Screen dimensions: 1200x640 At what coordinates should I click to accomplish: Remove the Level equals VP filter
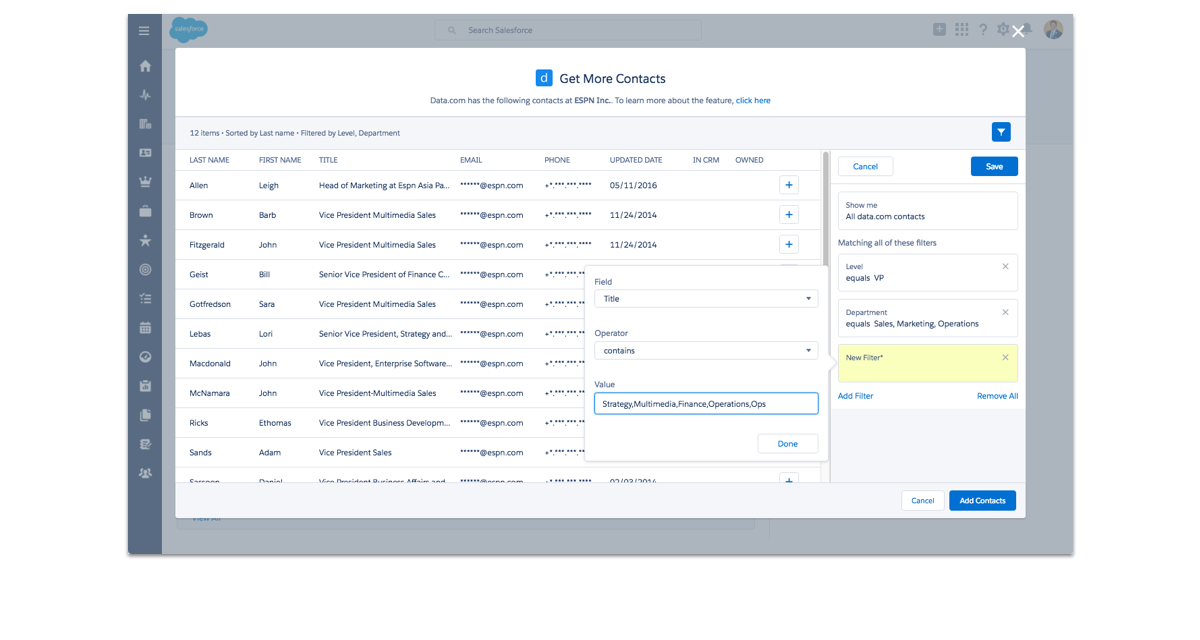click(1005, 267)
